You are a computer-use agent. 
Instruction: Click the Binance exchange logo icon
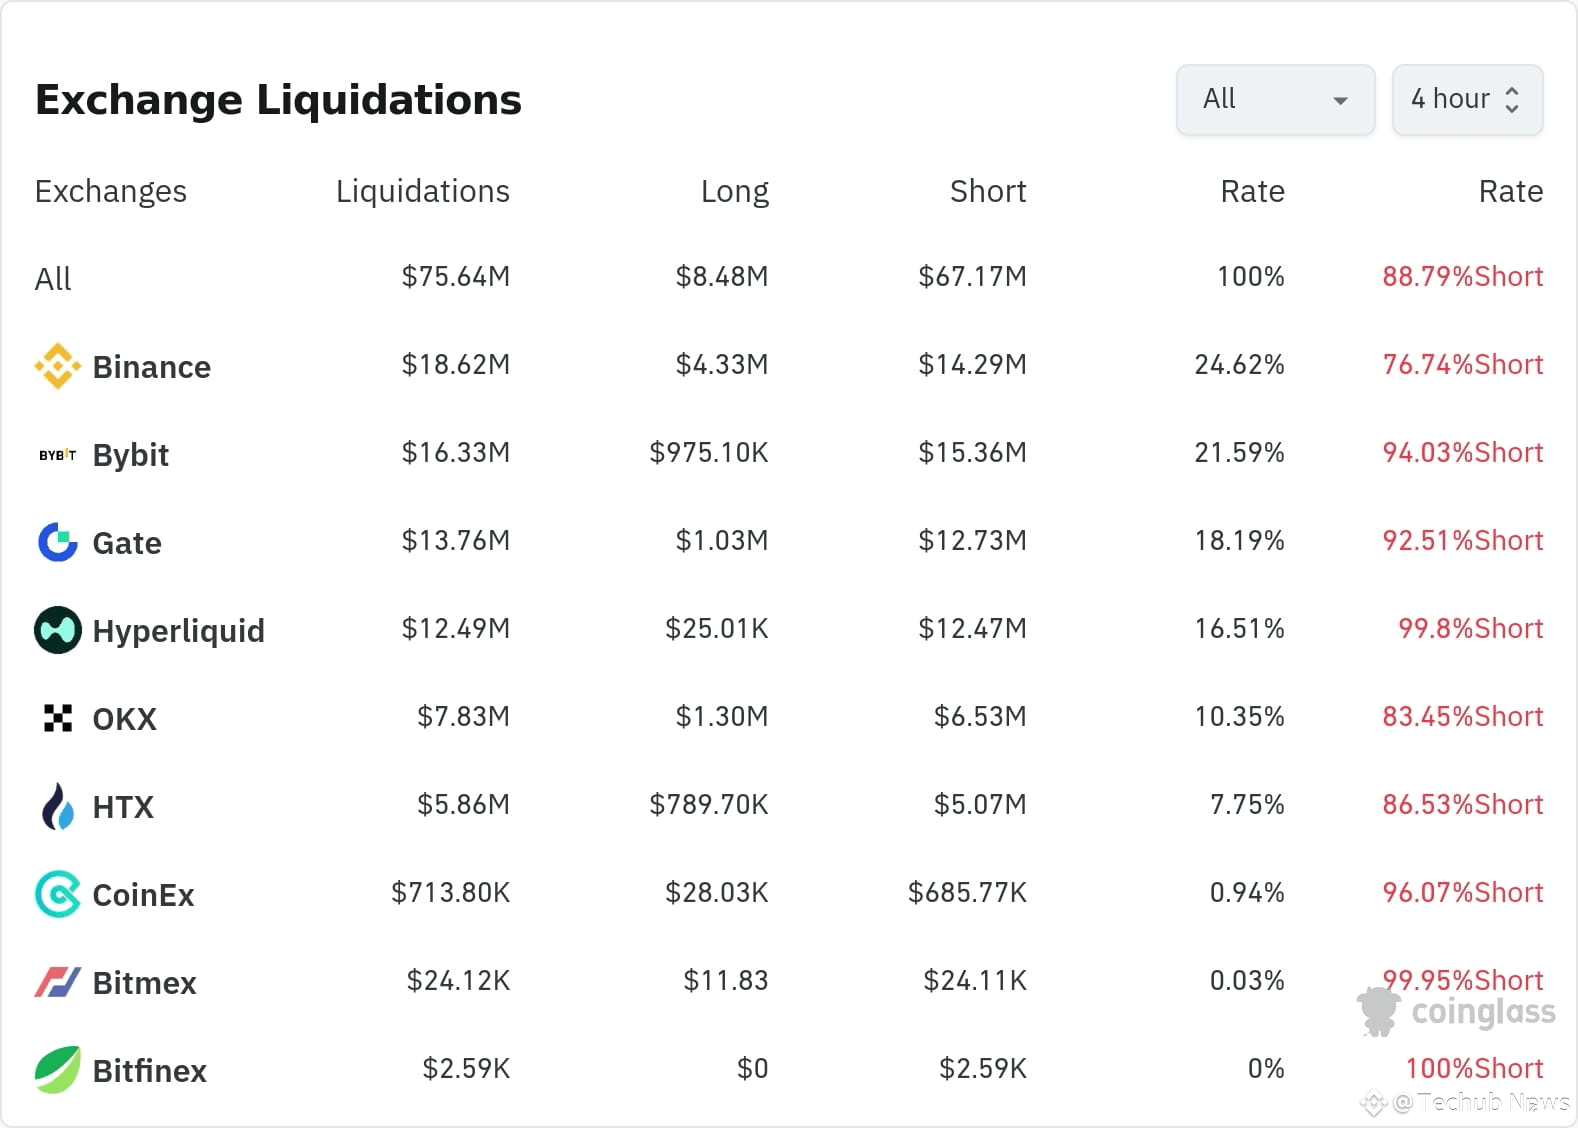click(x=57, y=366)
